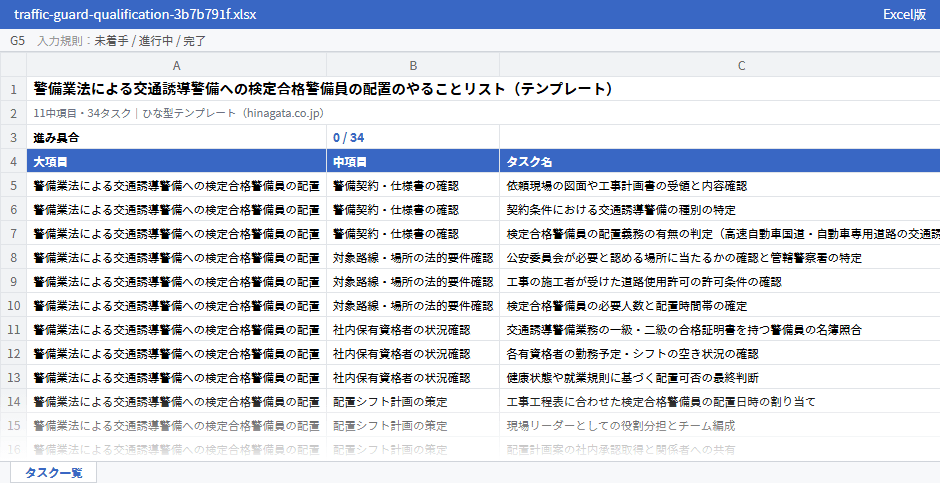This screenshot has width=940, height=483.
Task: Select cell 契約条件における交通誘導警備の種別の特定
Action: tap(719, 210)
